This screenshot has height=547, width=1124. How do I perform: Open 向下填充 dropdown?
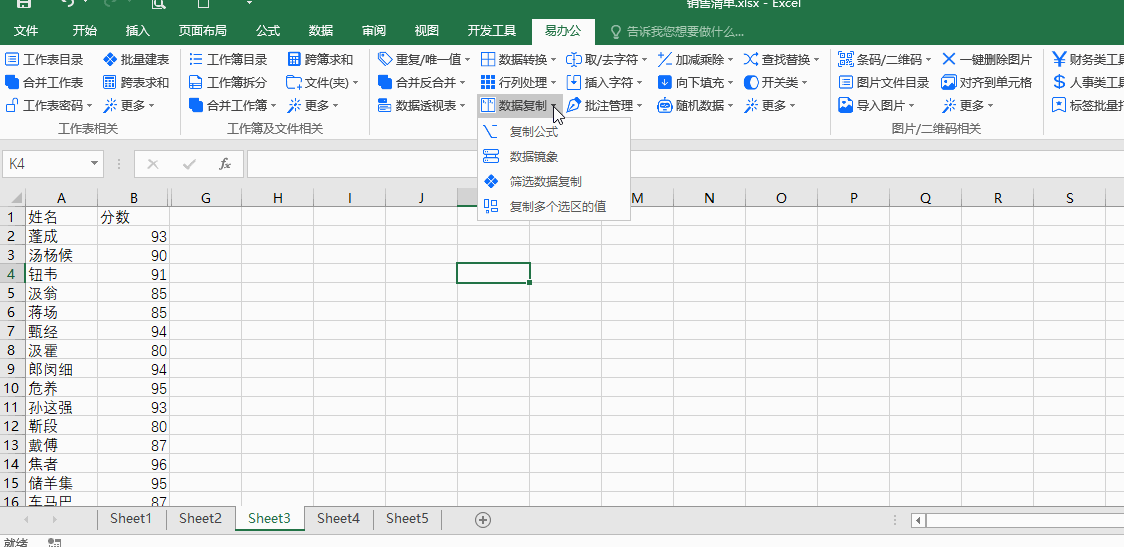tap(730, 83)
